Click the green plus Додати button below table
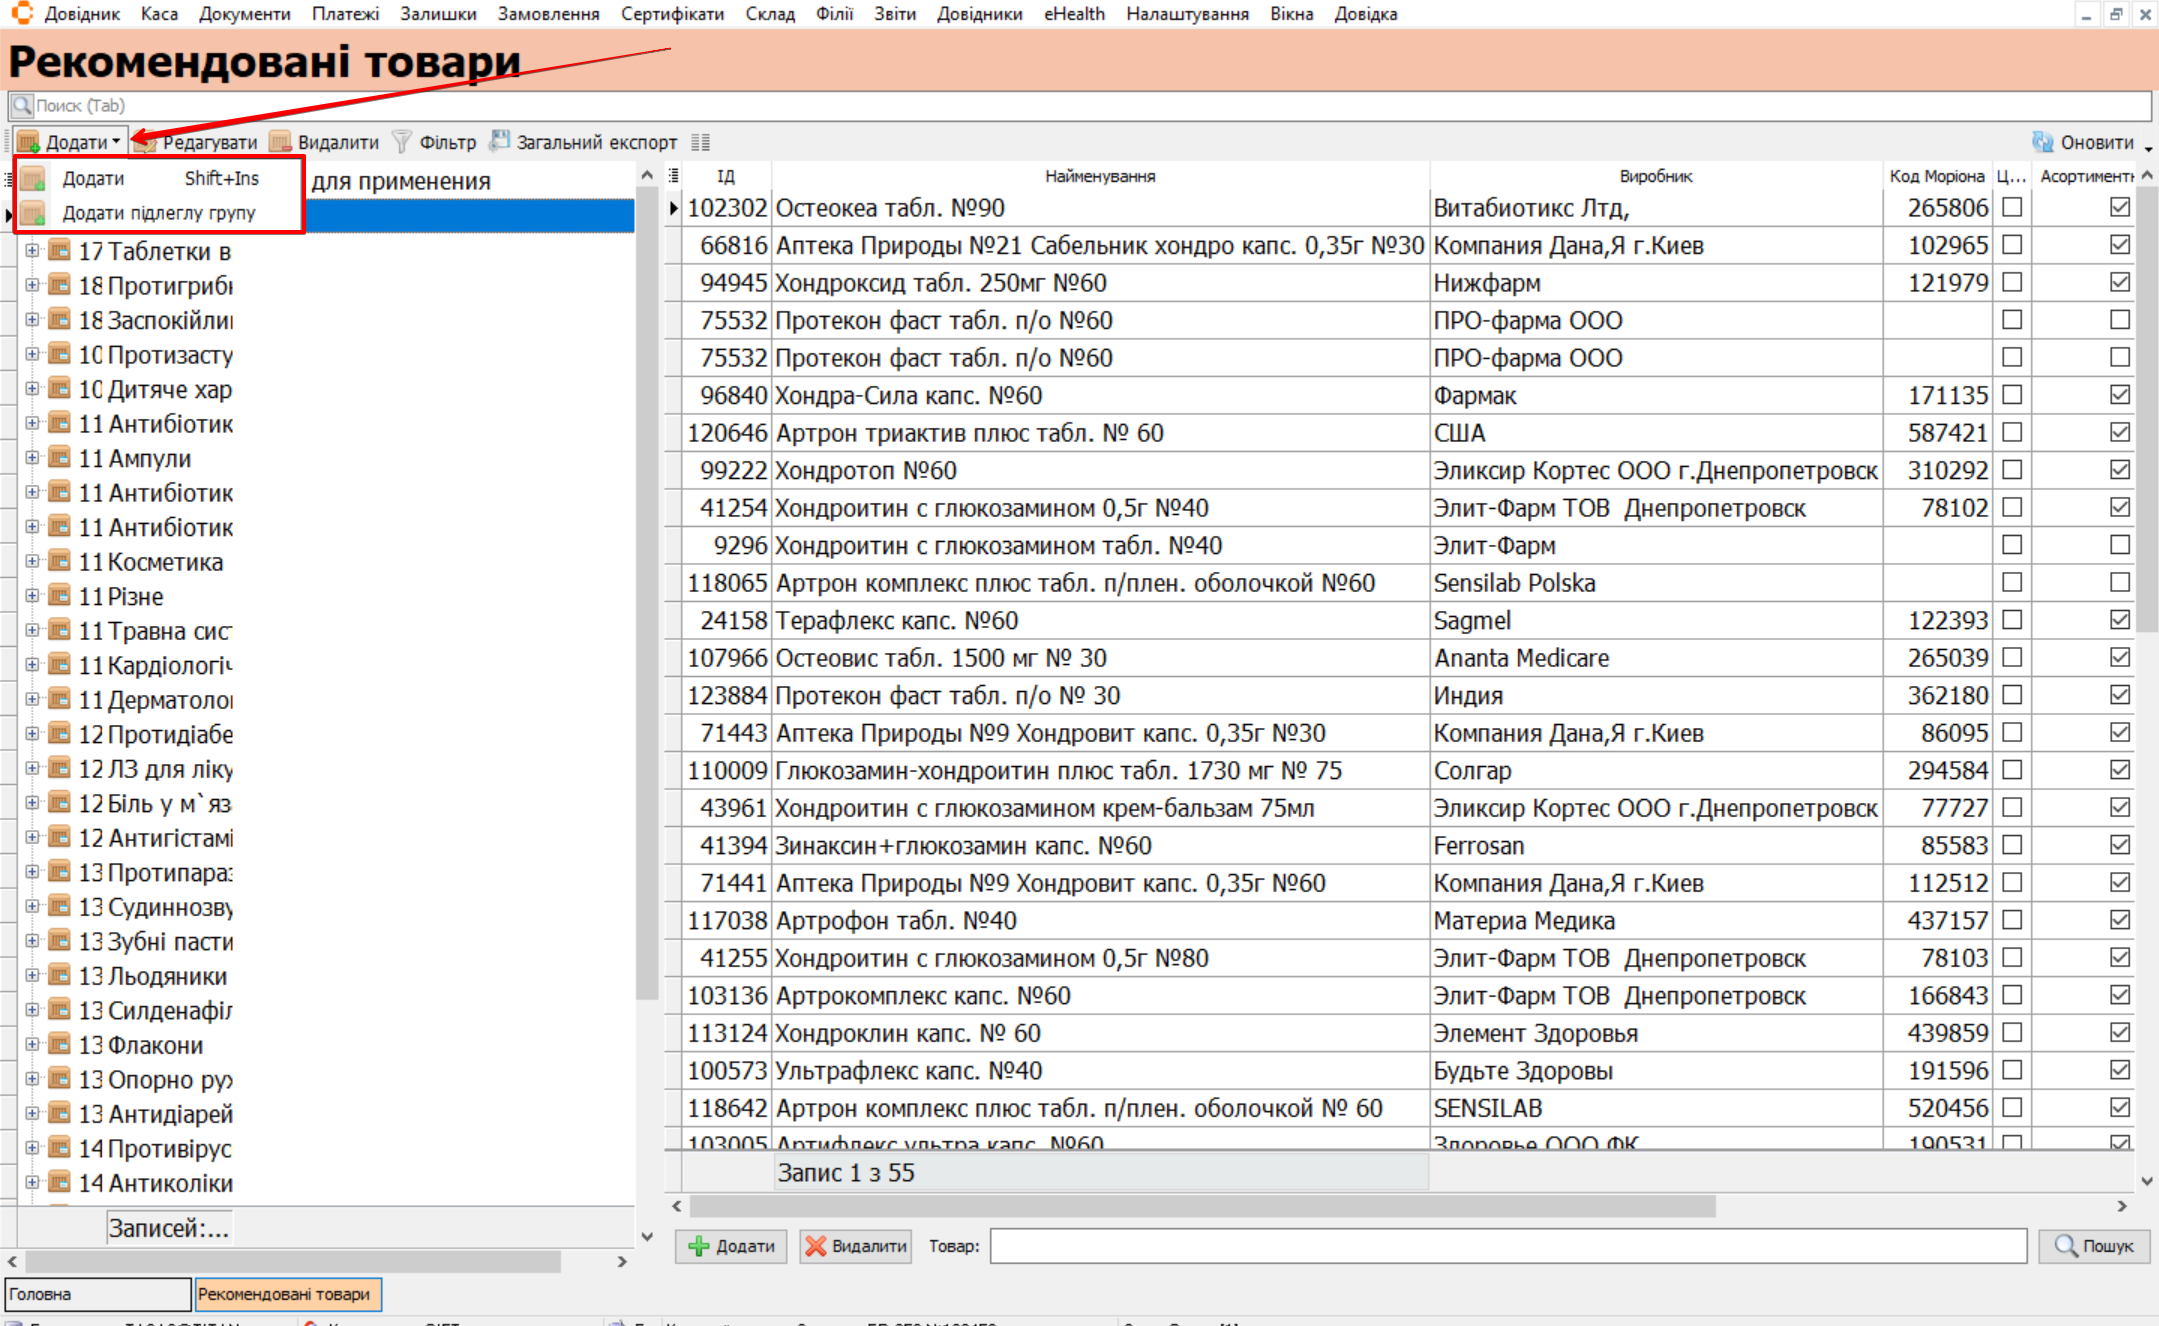The width and height of the screenshot is (2159, 1326). 731,1246
